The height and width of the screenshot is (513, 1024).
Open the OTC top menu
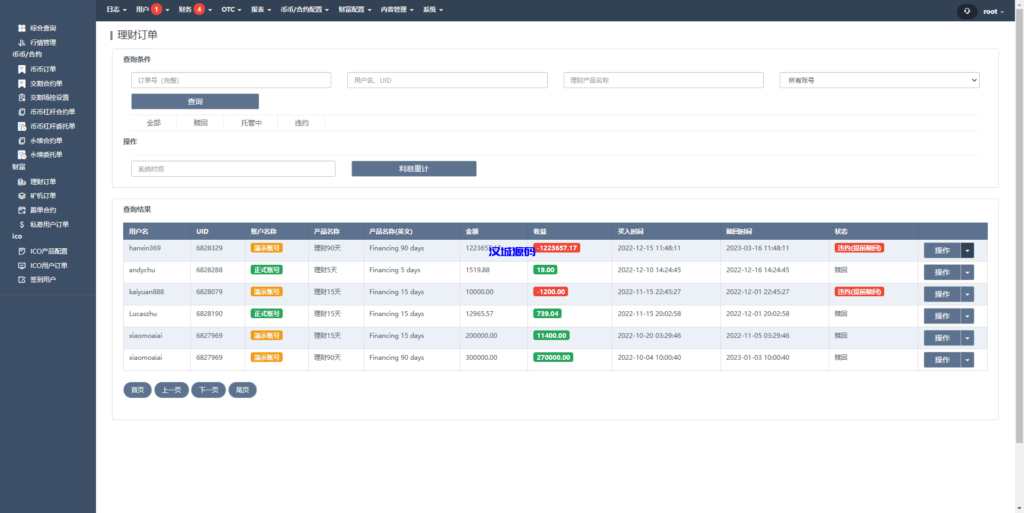click(232, 9)
